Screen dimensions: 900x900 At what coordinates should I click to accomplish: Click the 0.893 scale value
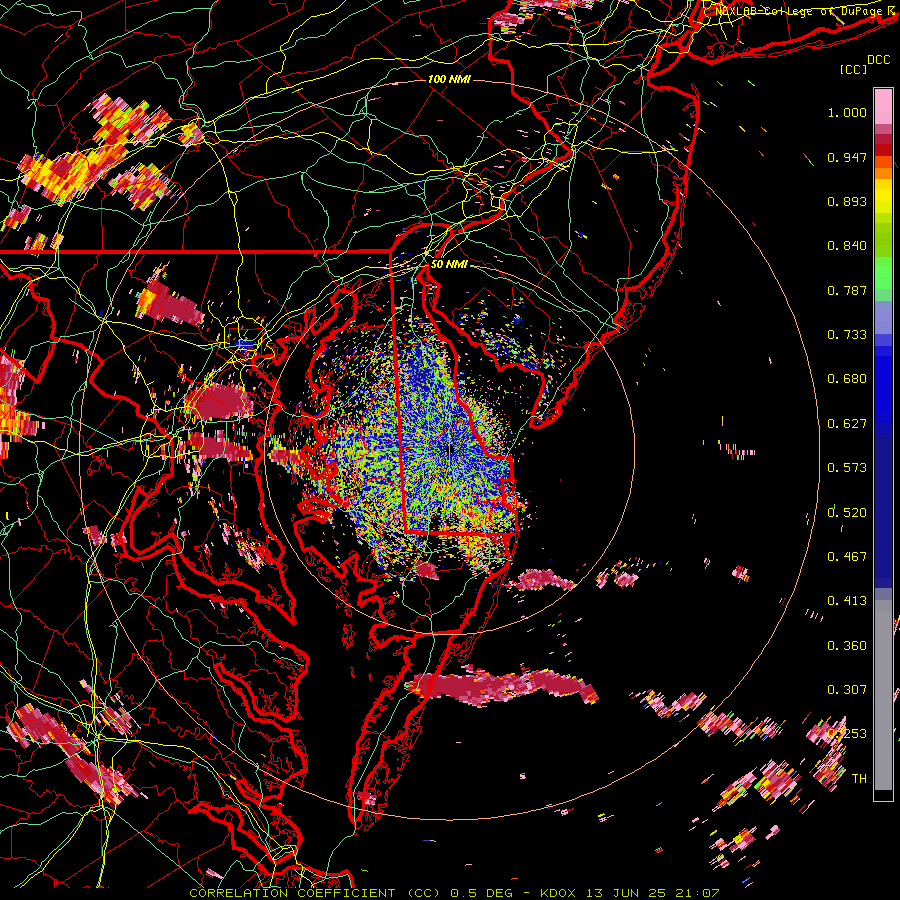[847, 201]
